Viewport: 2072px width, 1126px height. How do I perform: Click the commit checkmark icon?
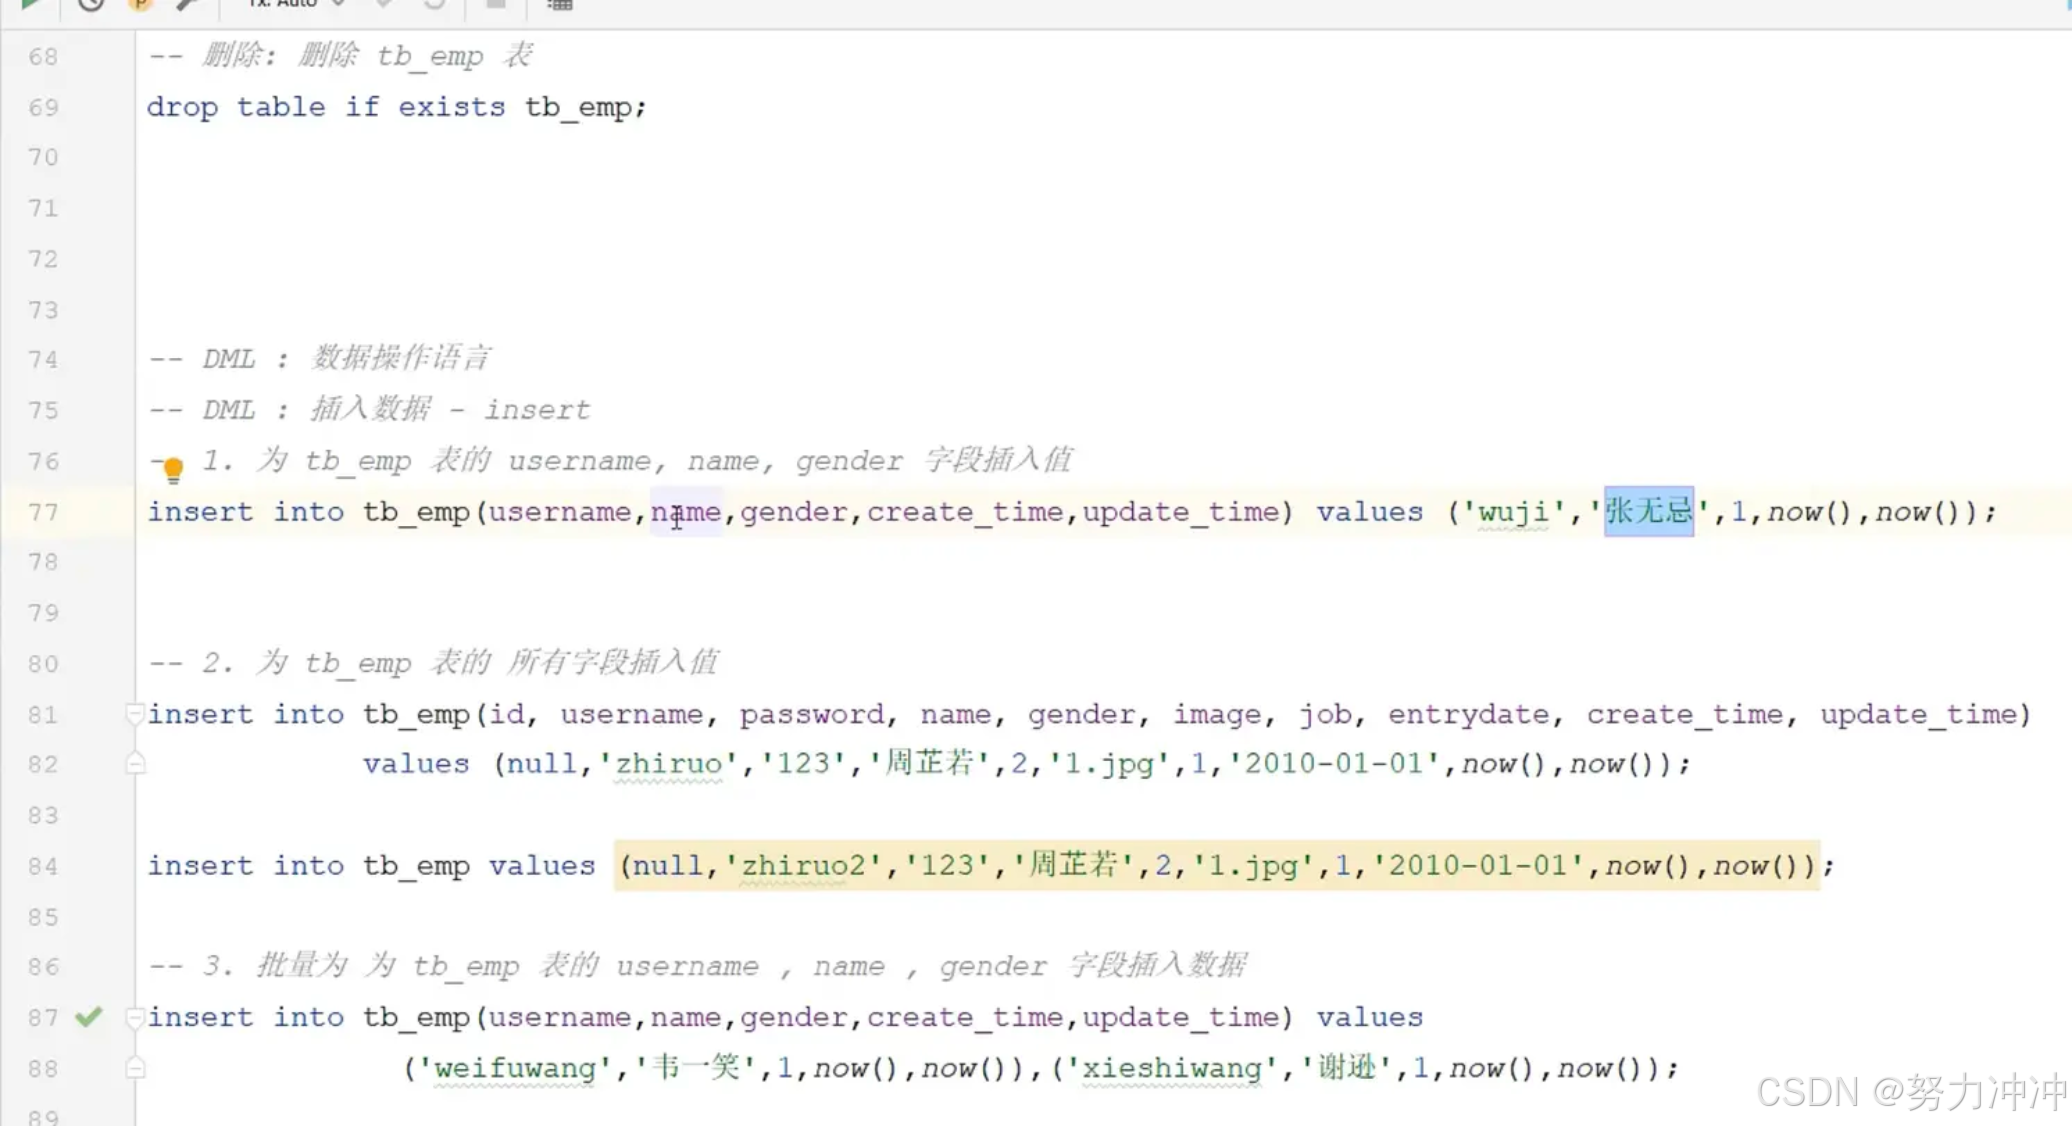pos(384,4)
